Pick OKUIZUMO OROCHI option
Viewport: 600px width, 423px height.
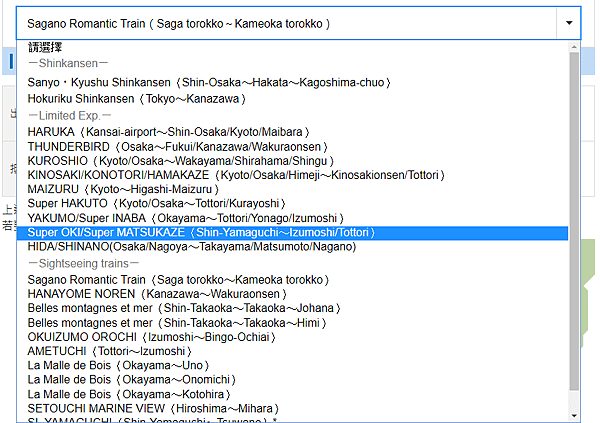click(x=293, y=337)
